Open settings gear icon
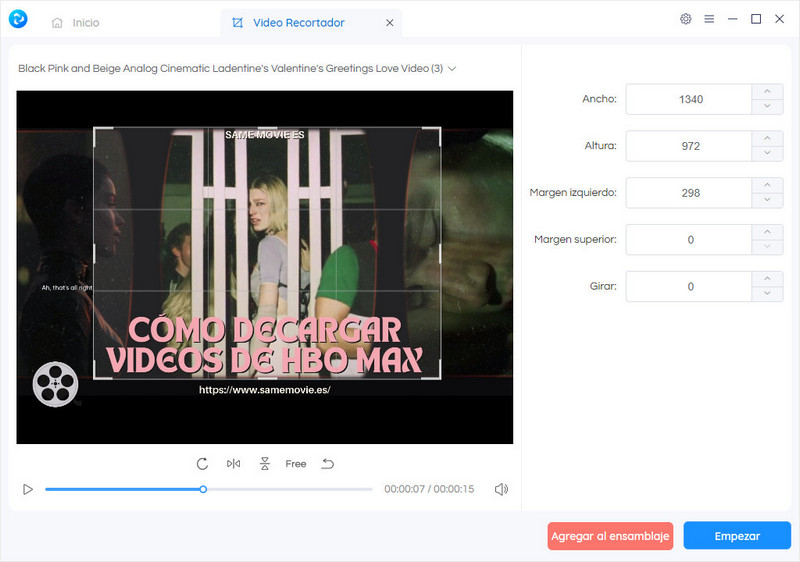 click(686, 19)
